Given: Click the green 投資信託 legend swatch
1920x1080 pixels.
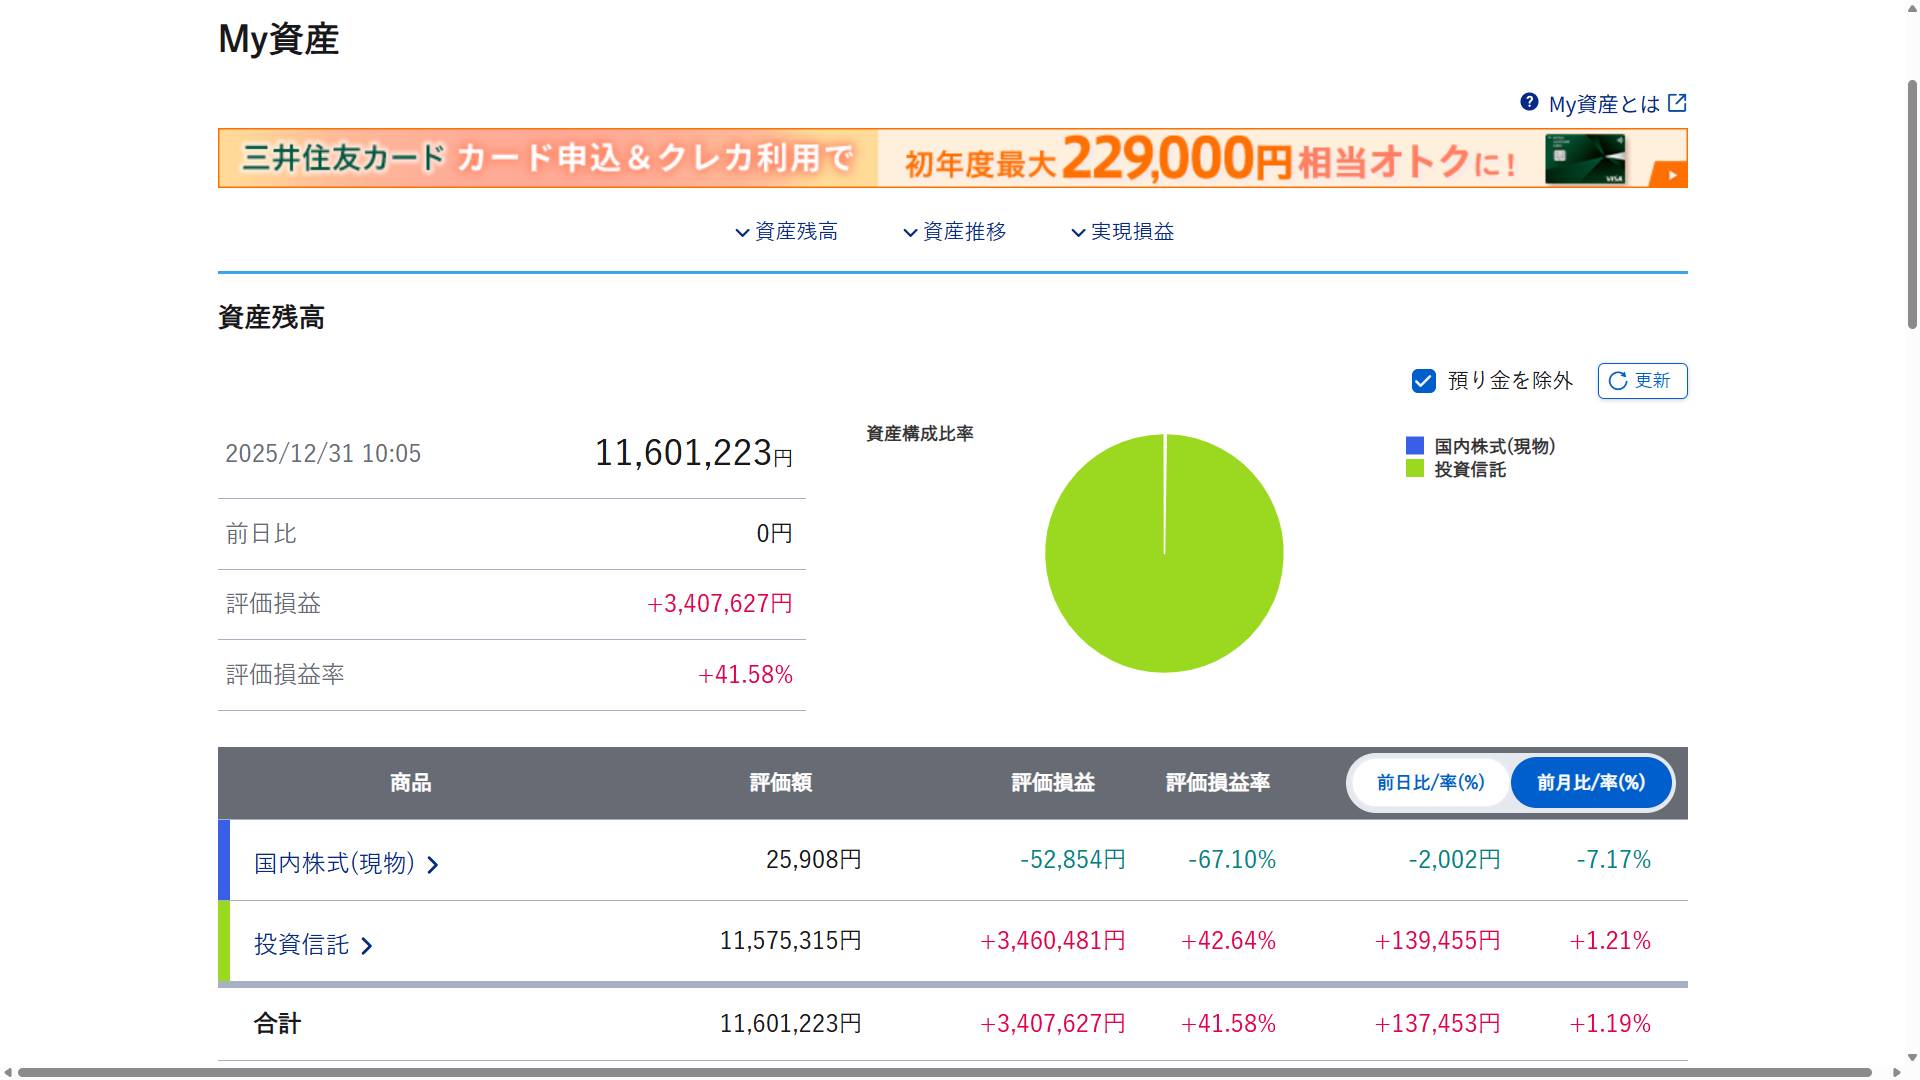Looking at the screenshot, I should [x=1414, y=469].
